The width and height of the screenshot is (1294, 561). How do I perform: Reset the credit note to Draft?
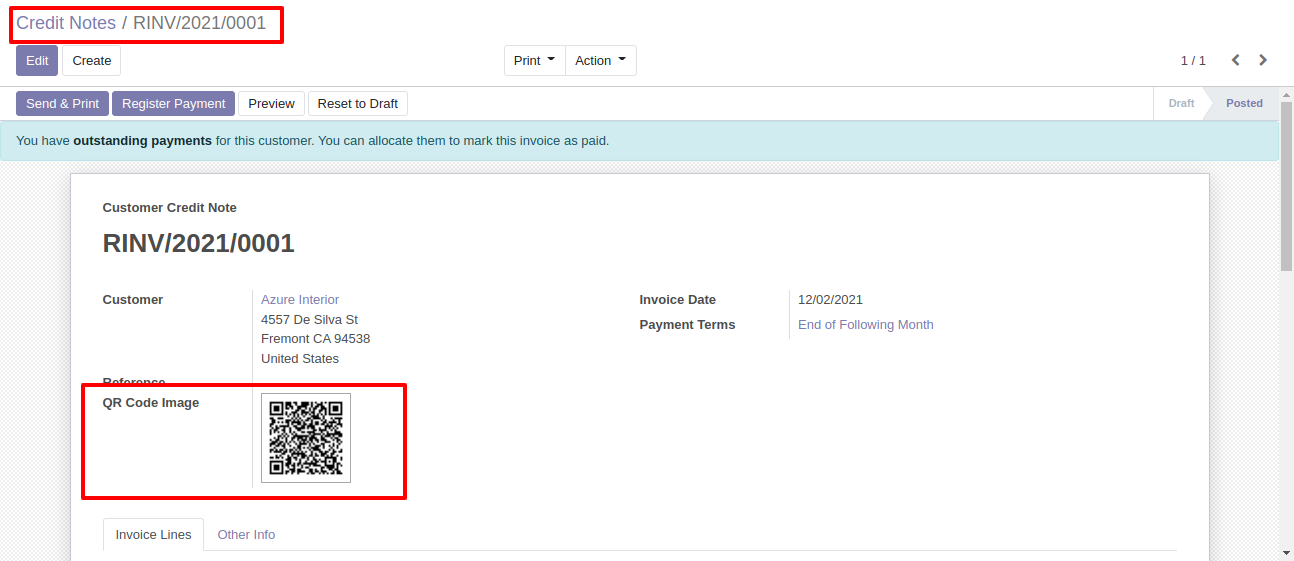[x=357, y=104]
